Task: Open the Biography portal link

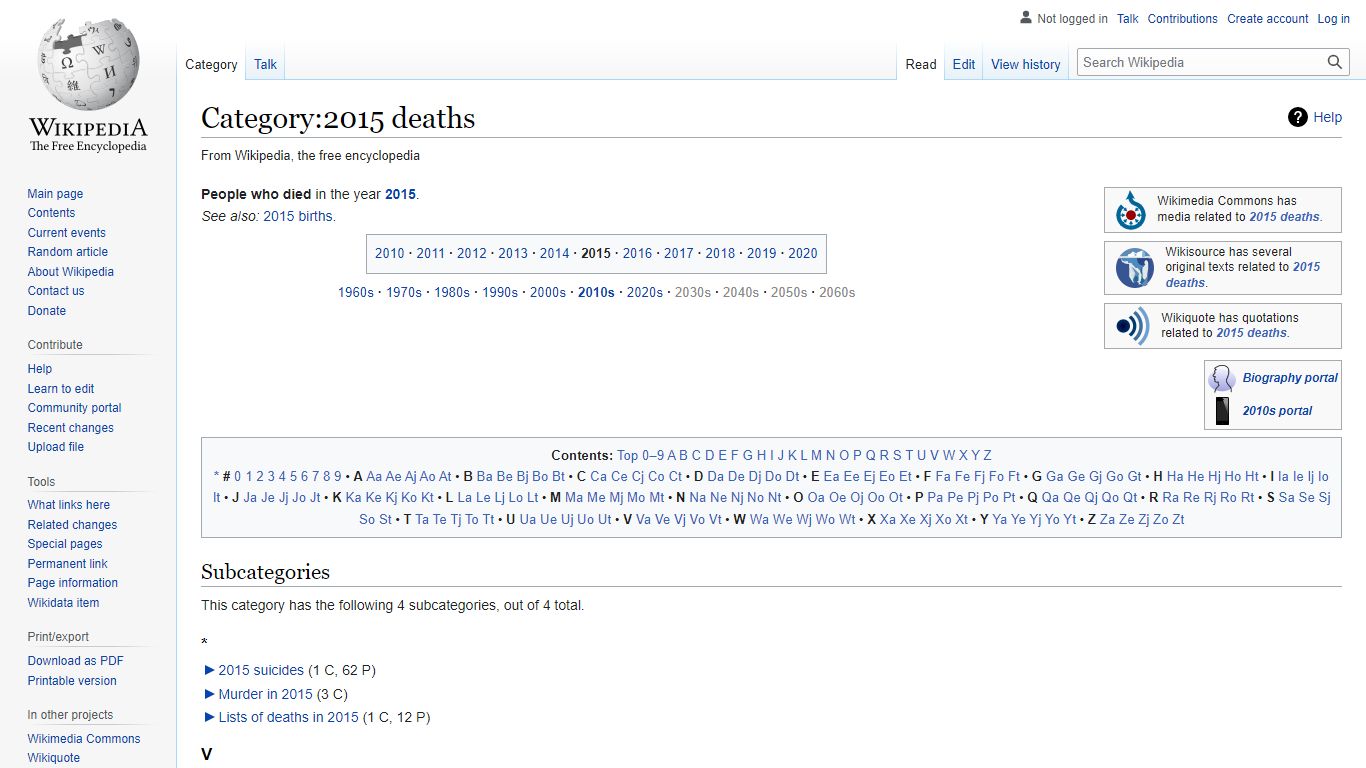Action: [1290, 378]
